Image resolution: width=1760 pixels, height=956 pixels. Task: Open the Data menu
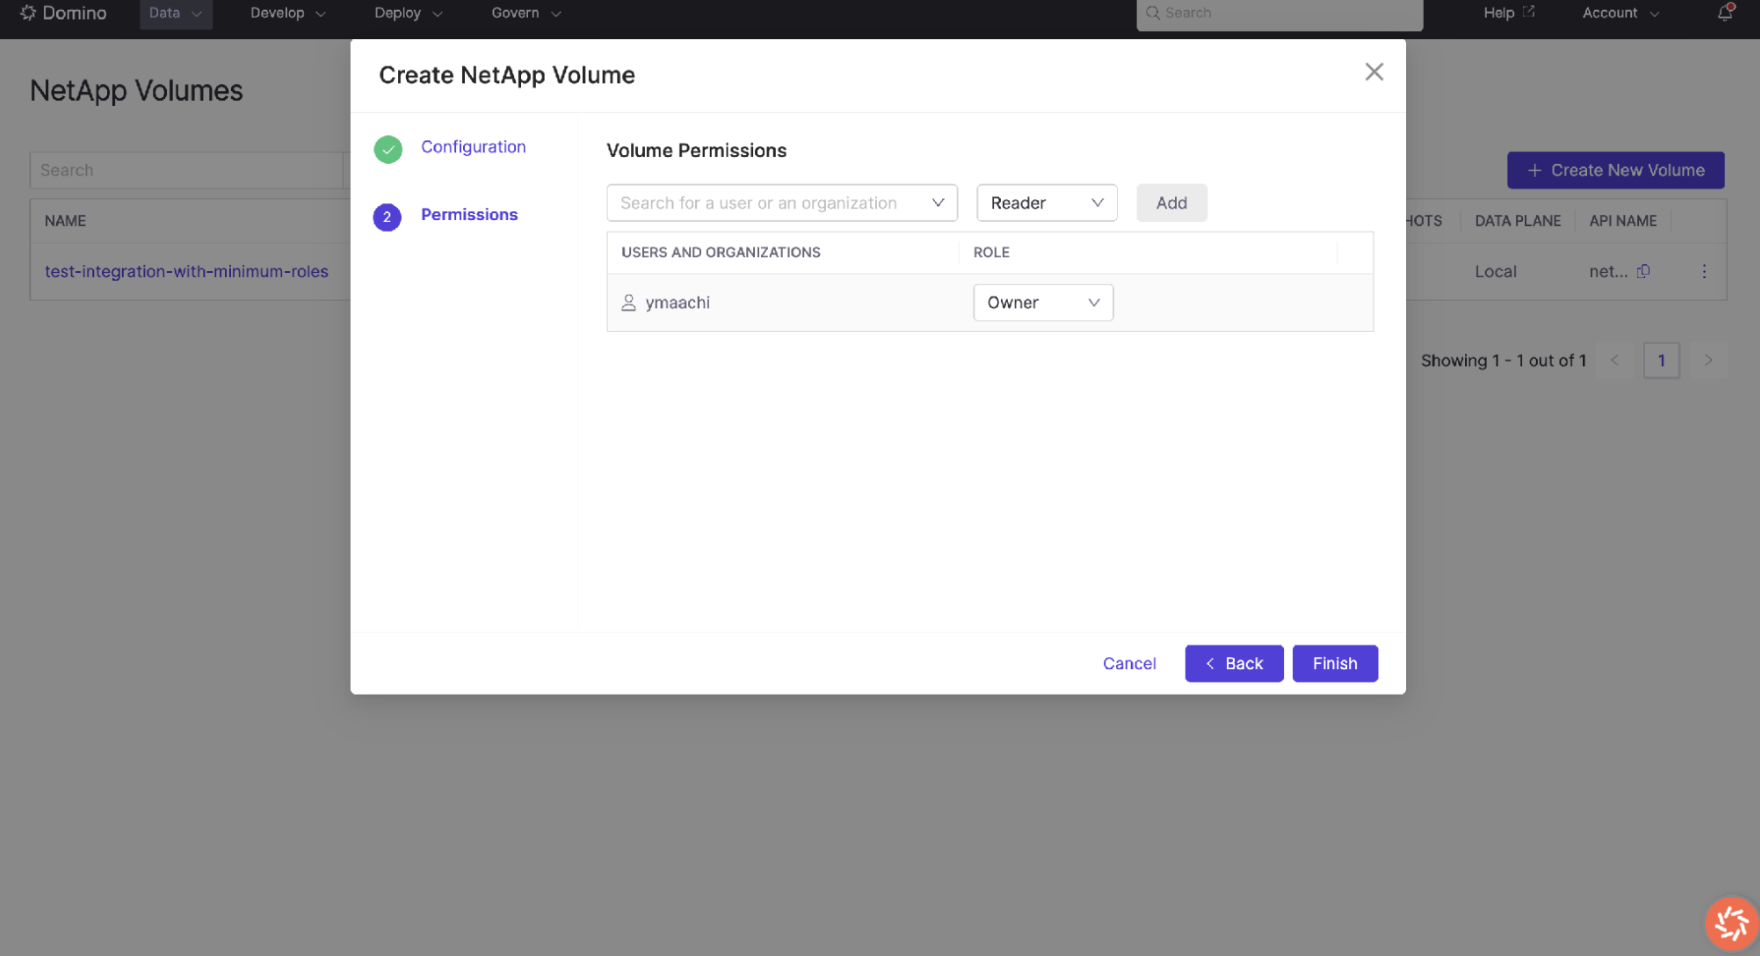175,13
